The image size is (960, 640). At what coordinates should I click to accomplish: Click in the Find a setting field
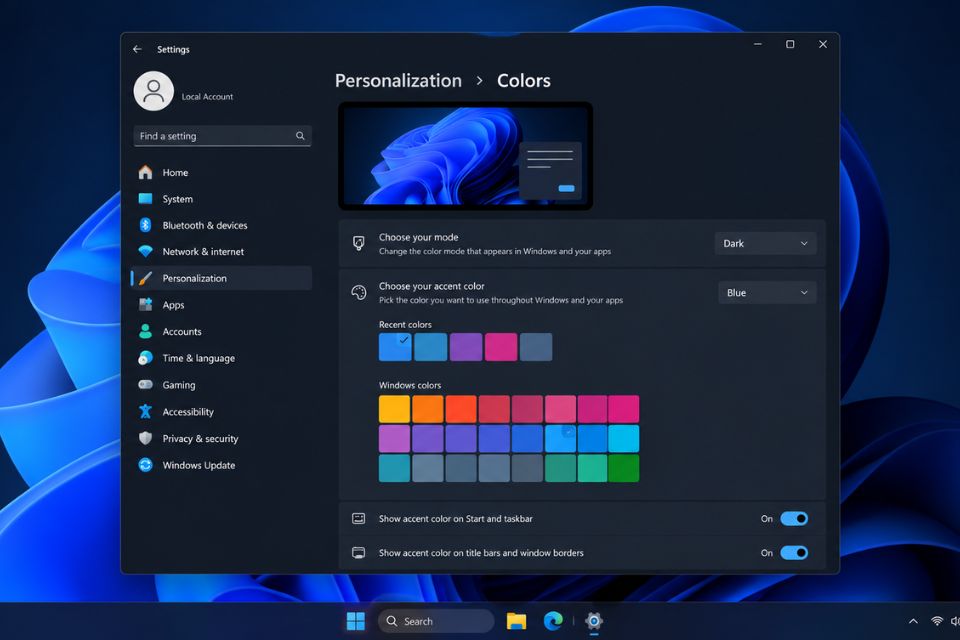coord(222,136)
